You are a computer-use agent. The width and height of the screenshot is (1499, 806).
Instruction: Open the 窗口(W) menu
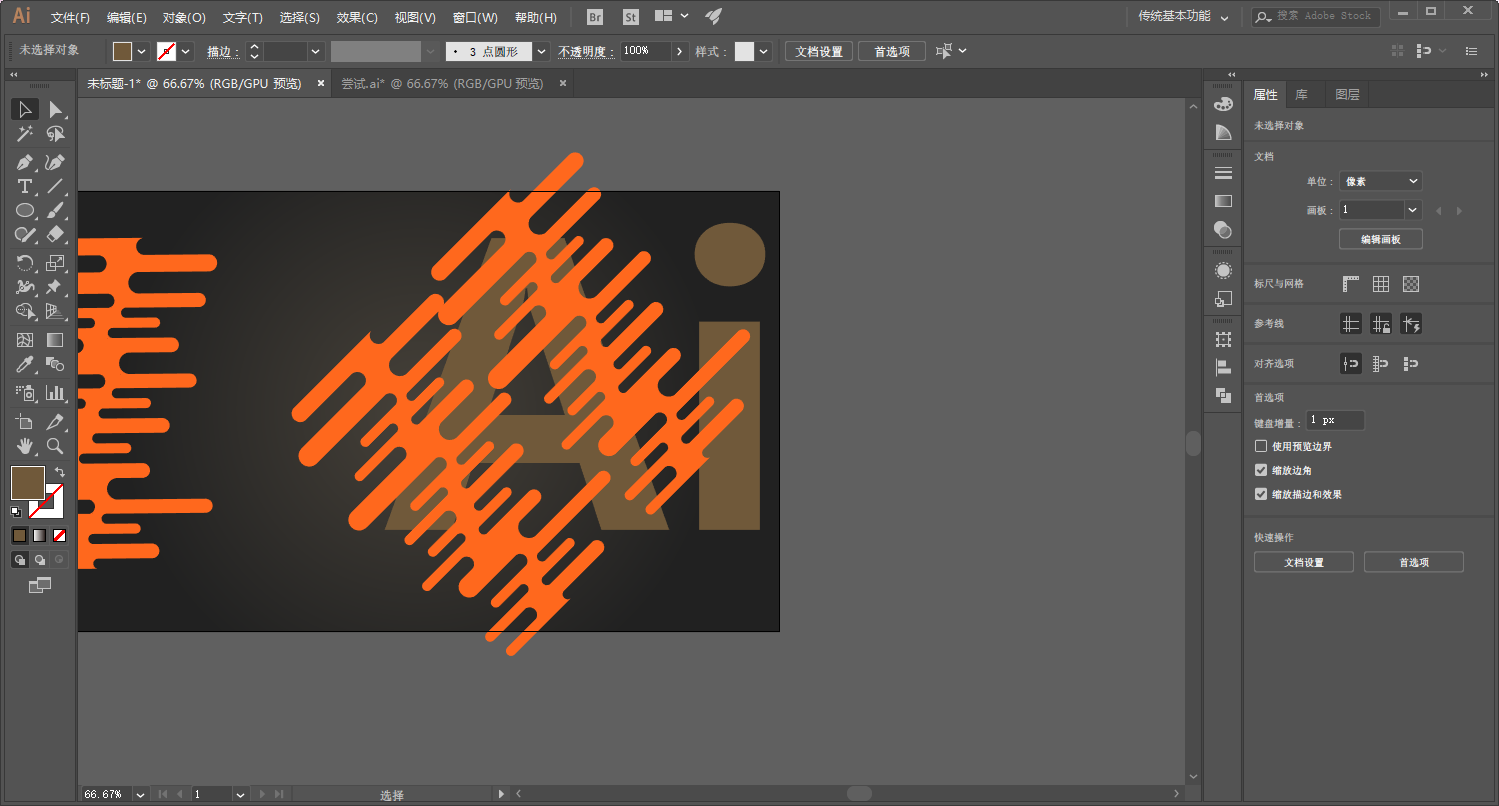pyautogui.click(x=475, y=17)
